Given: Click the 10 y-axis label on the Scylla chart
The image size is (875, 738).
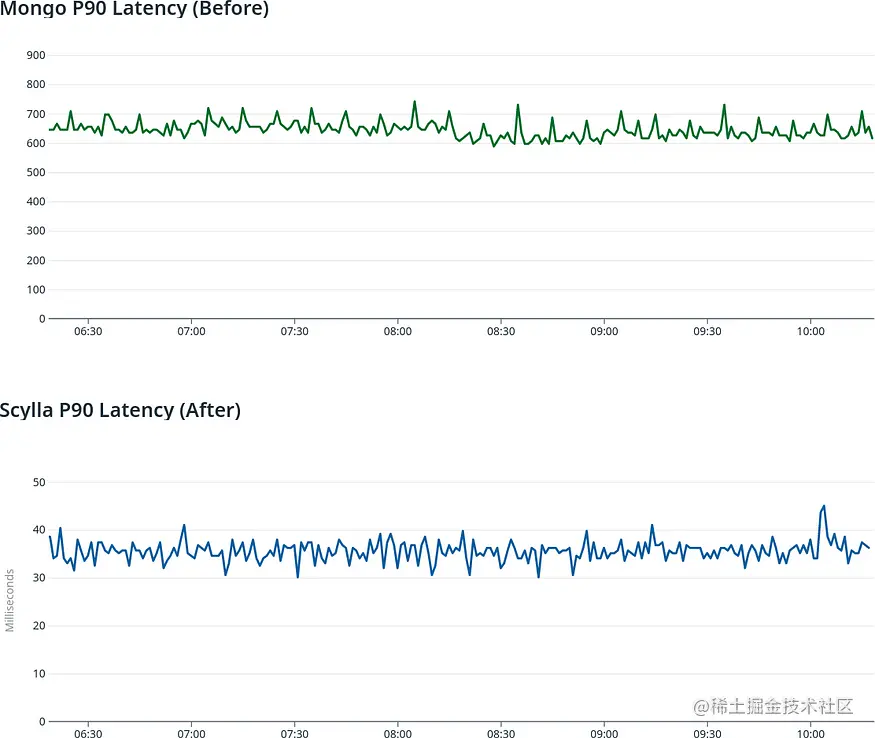Looking at the screenshot, I should (39, 673).
